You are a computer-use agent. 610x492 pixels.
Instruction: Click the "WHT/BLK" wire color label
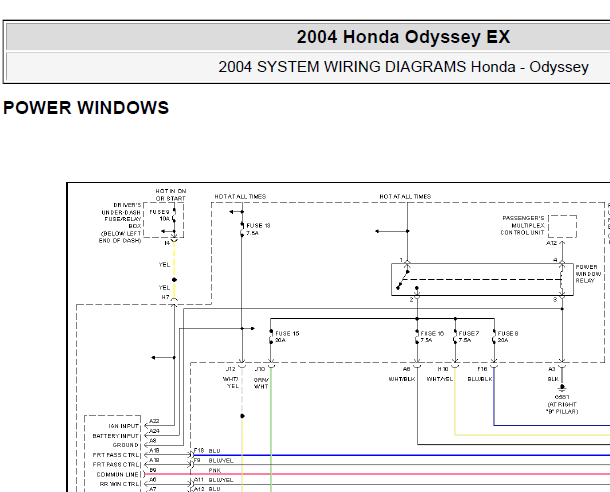402,379
